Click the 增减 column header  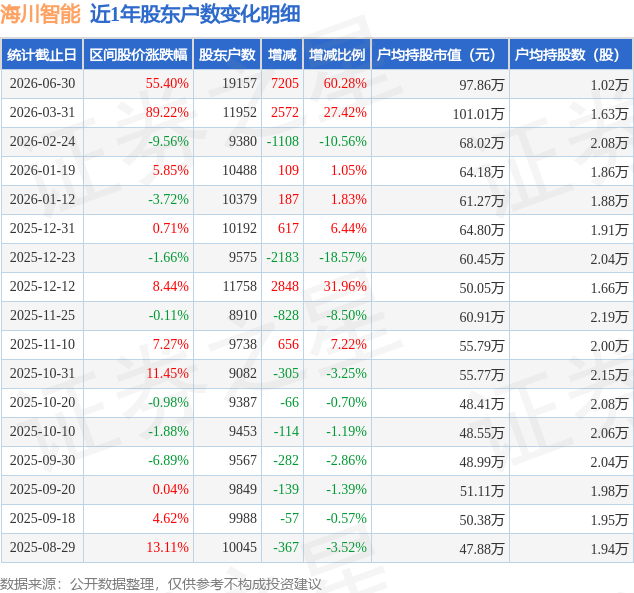click(282, 55)
